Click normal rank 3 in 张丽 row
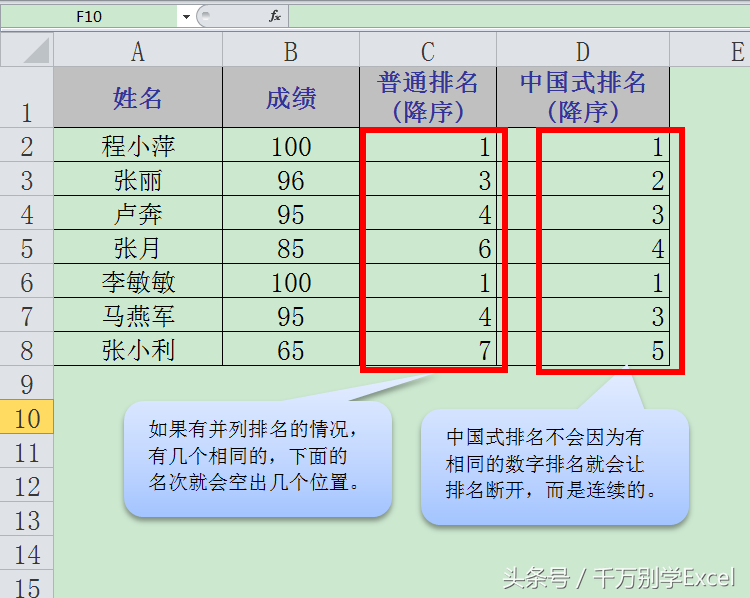The height and width of the screenshot is (598, 750). [428, 179]
